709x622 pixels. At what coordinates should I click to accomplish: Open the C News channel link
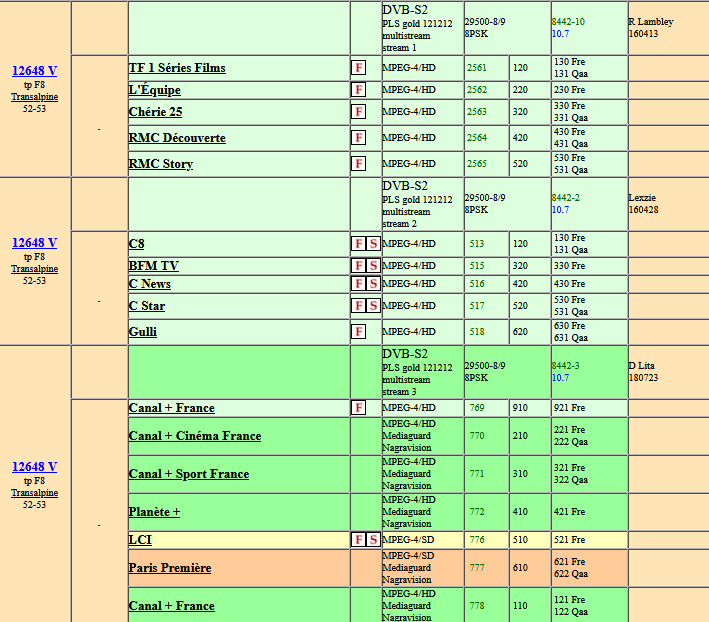149,284
